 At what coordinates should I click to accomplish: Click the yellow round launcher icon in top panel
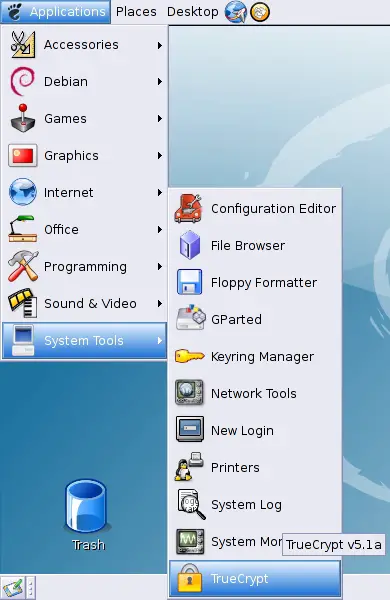pyautogui.click(x=260, y=11)
